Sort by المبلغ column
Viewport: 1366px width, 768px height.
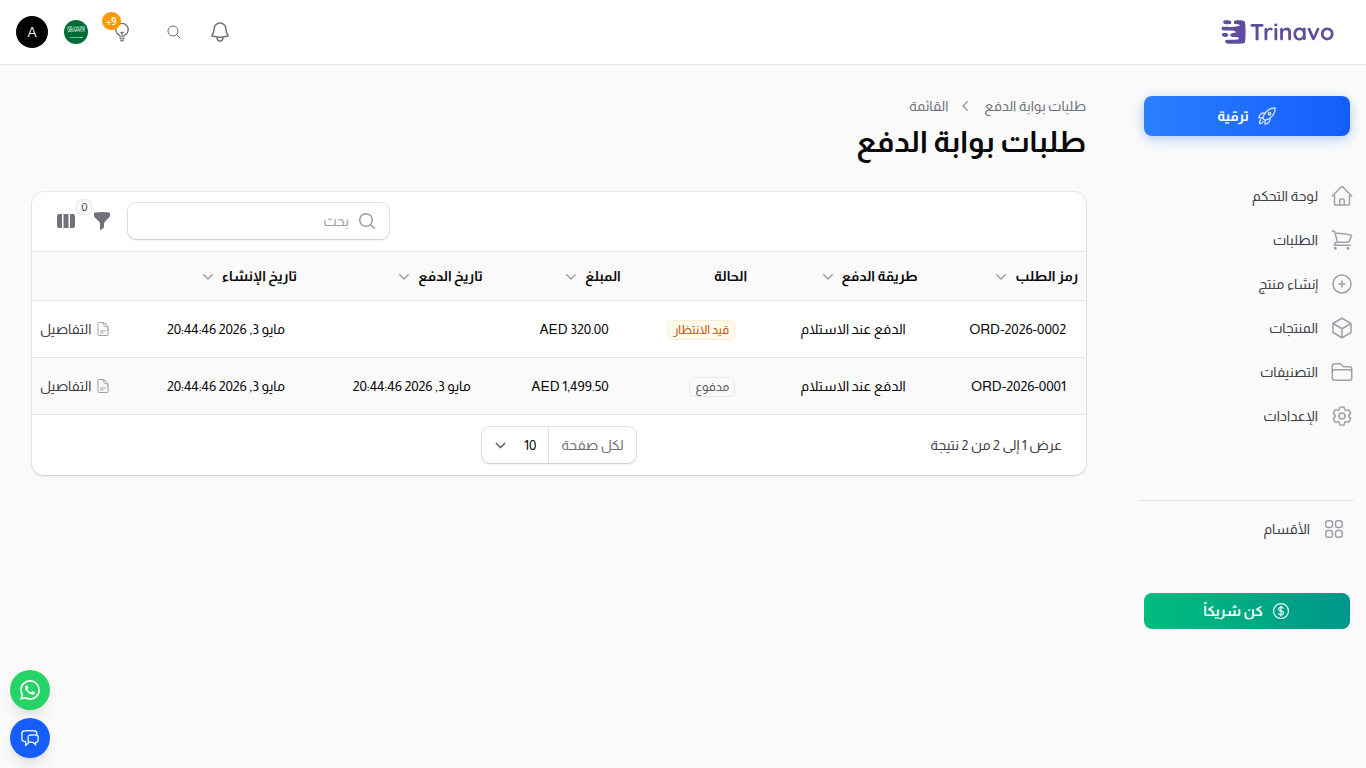coord(592,276)
